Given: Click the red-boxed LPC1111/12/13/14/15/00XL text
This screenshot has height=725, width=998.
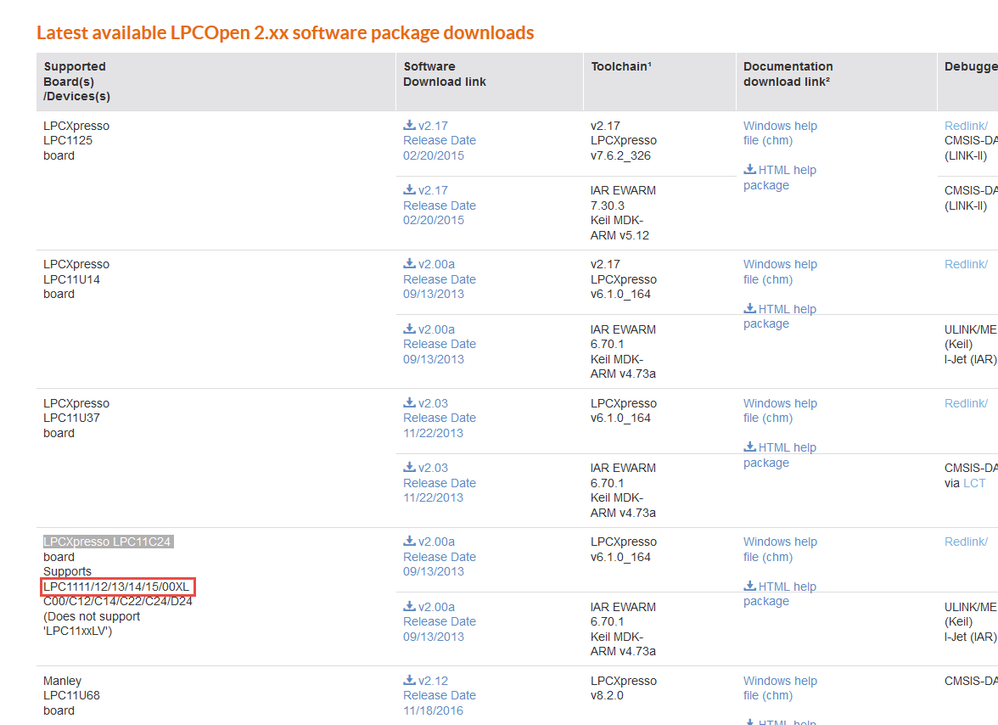Looking at the screenshot, I should point(118,586).
